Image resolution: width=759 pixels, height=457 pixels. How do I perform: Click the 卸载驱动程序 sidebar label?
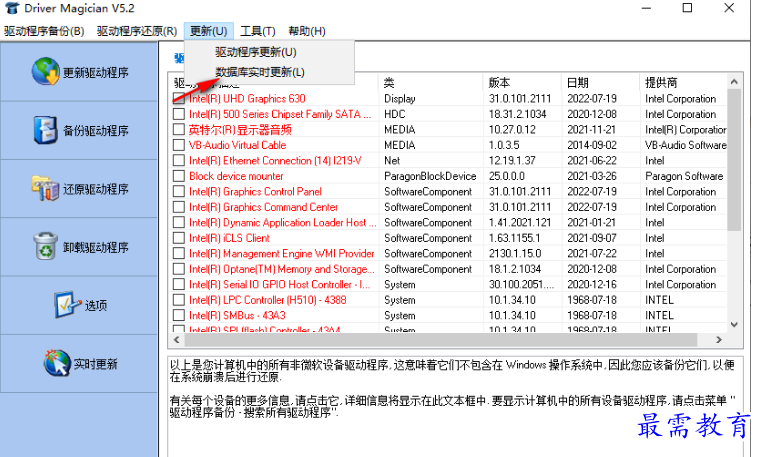(x=96, y=248)
